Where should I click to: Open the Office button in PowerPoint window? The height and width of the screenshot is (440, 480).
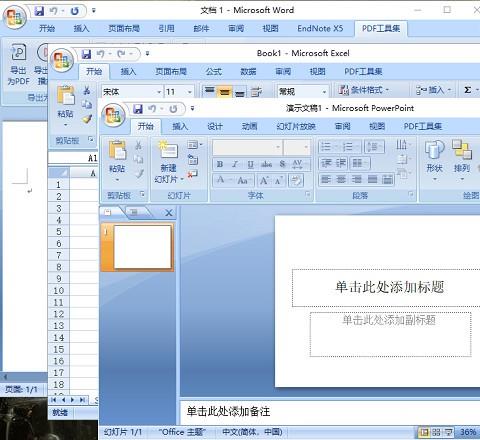(114, 115)
